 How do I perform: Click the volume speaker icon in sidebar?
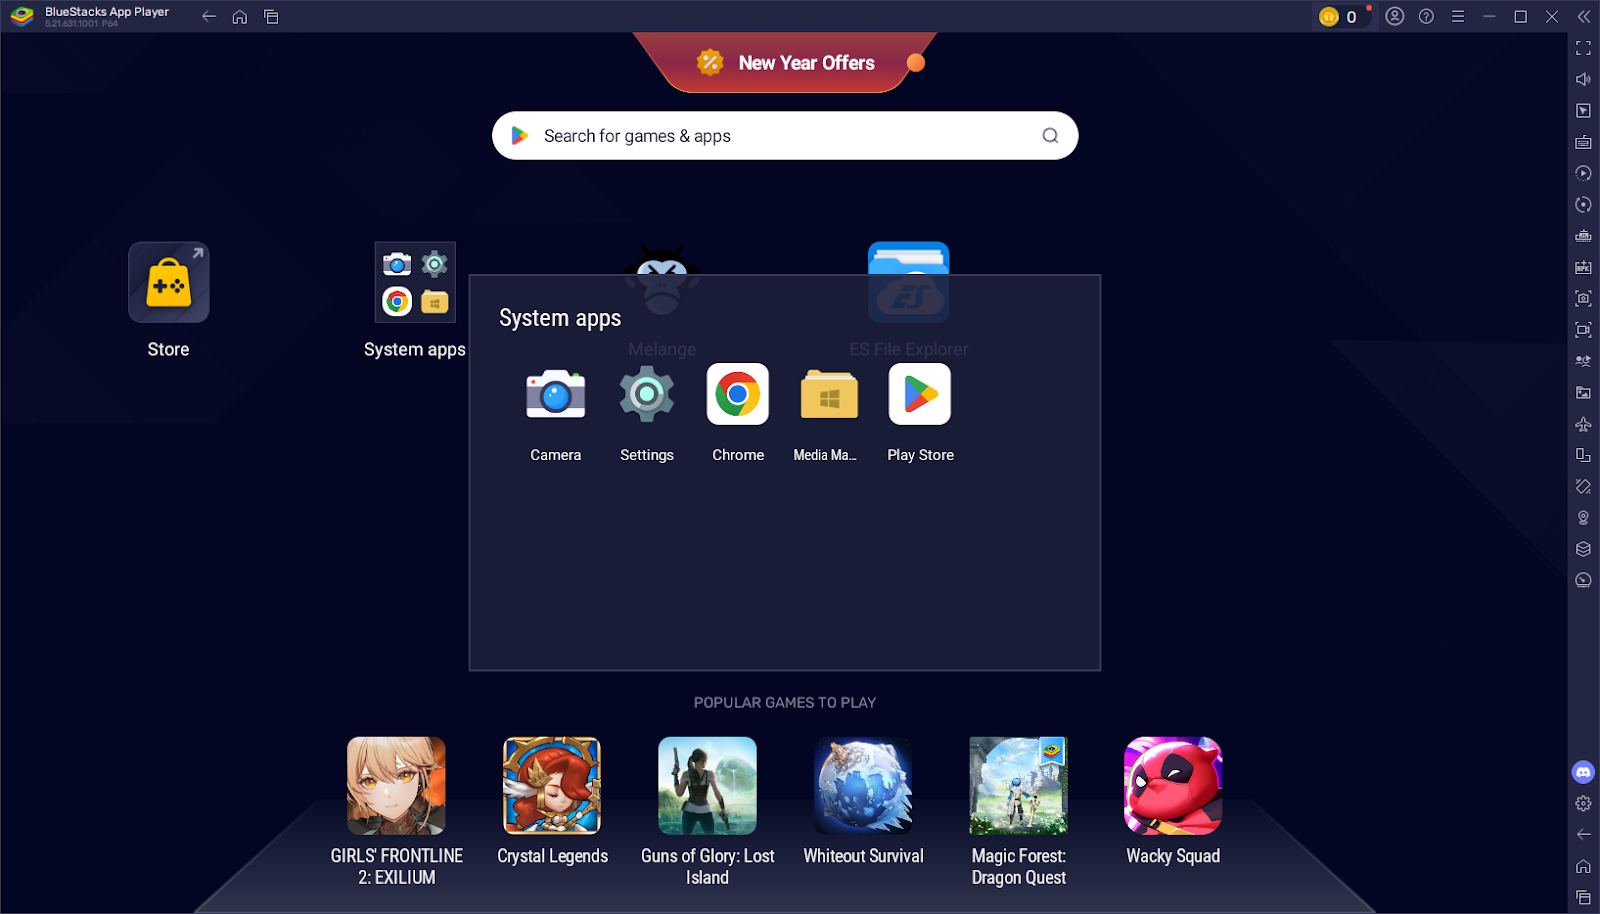(x=1583, y=79)
